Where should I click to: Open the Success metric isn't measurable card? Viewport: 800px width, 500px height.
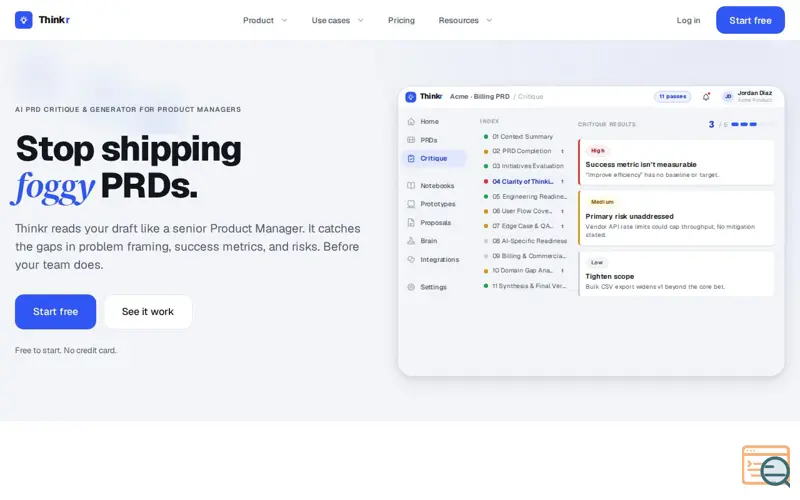click(x=676, y=162)
